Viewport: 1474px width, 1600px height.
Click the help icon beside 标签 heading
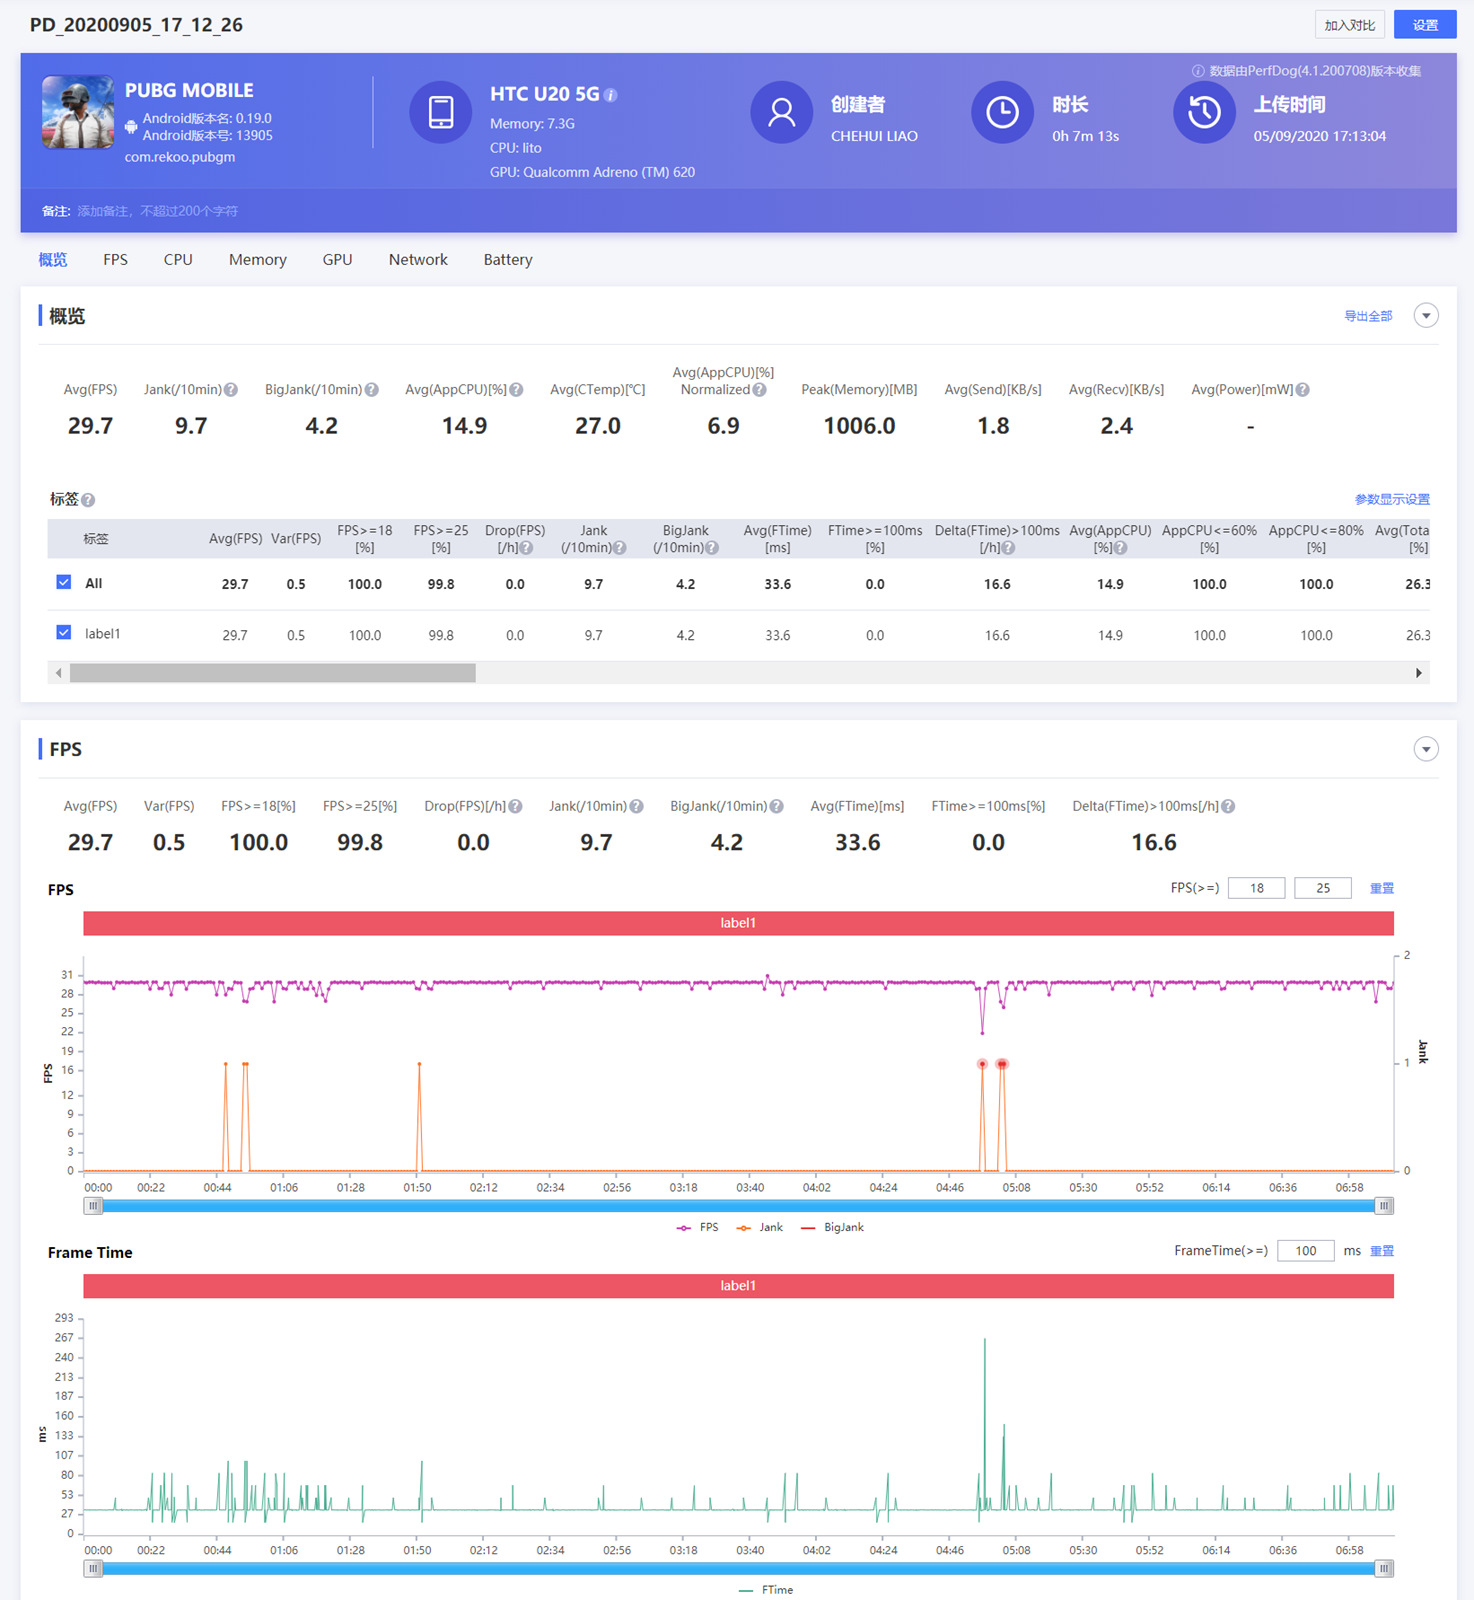point(88,500)
